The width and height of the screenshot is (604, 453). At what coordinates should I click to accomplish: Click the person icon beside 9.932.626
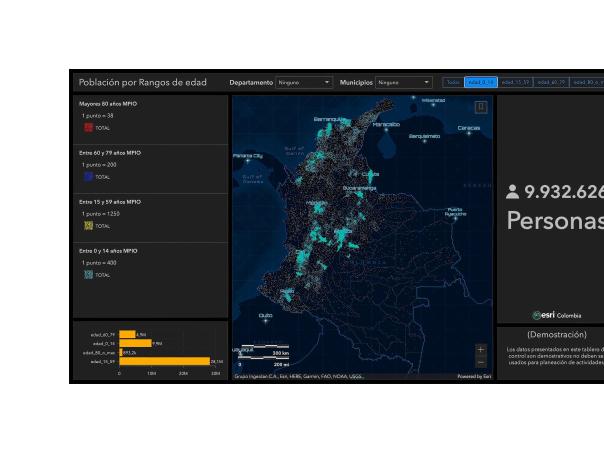pos(514,192)
